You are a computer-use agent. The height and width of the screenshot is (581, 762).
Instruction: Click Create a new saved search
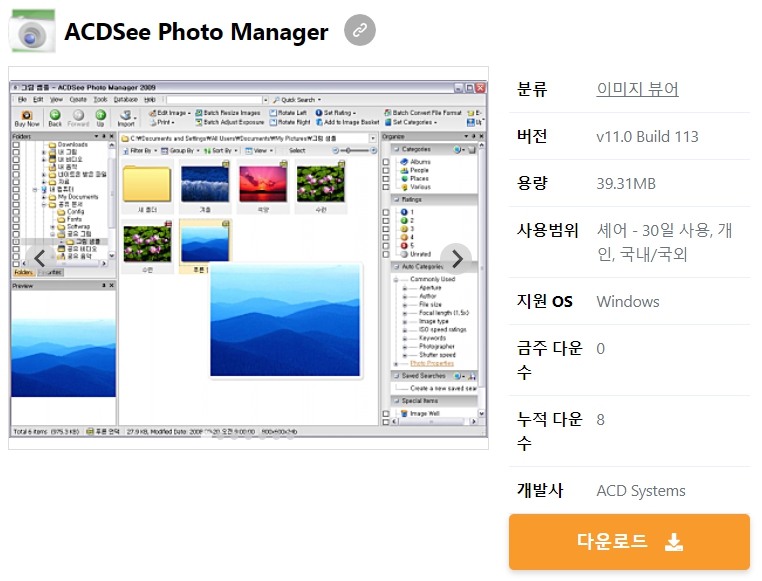443,389
